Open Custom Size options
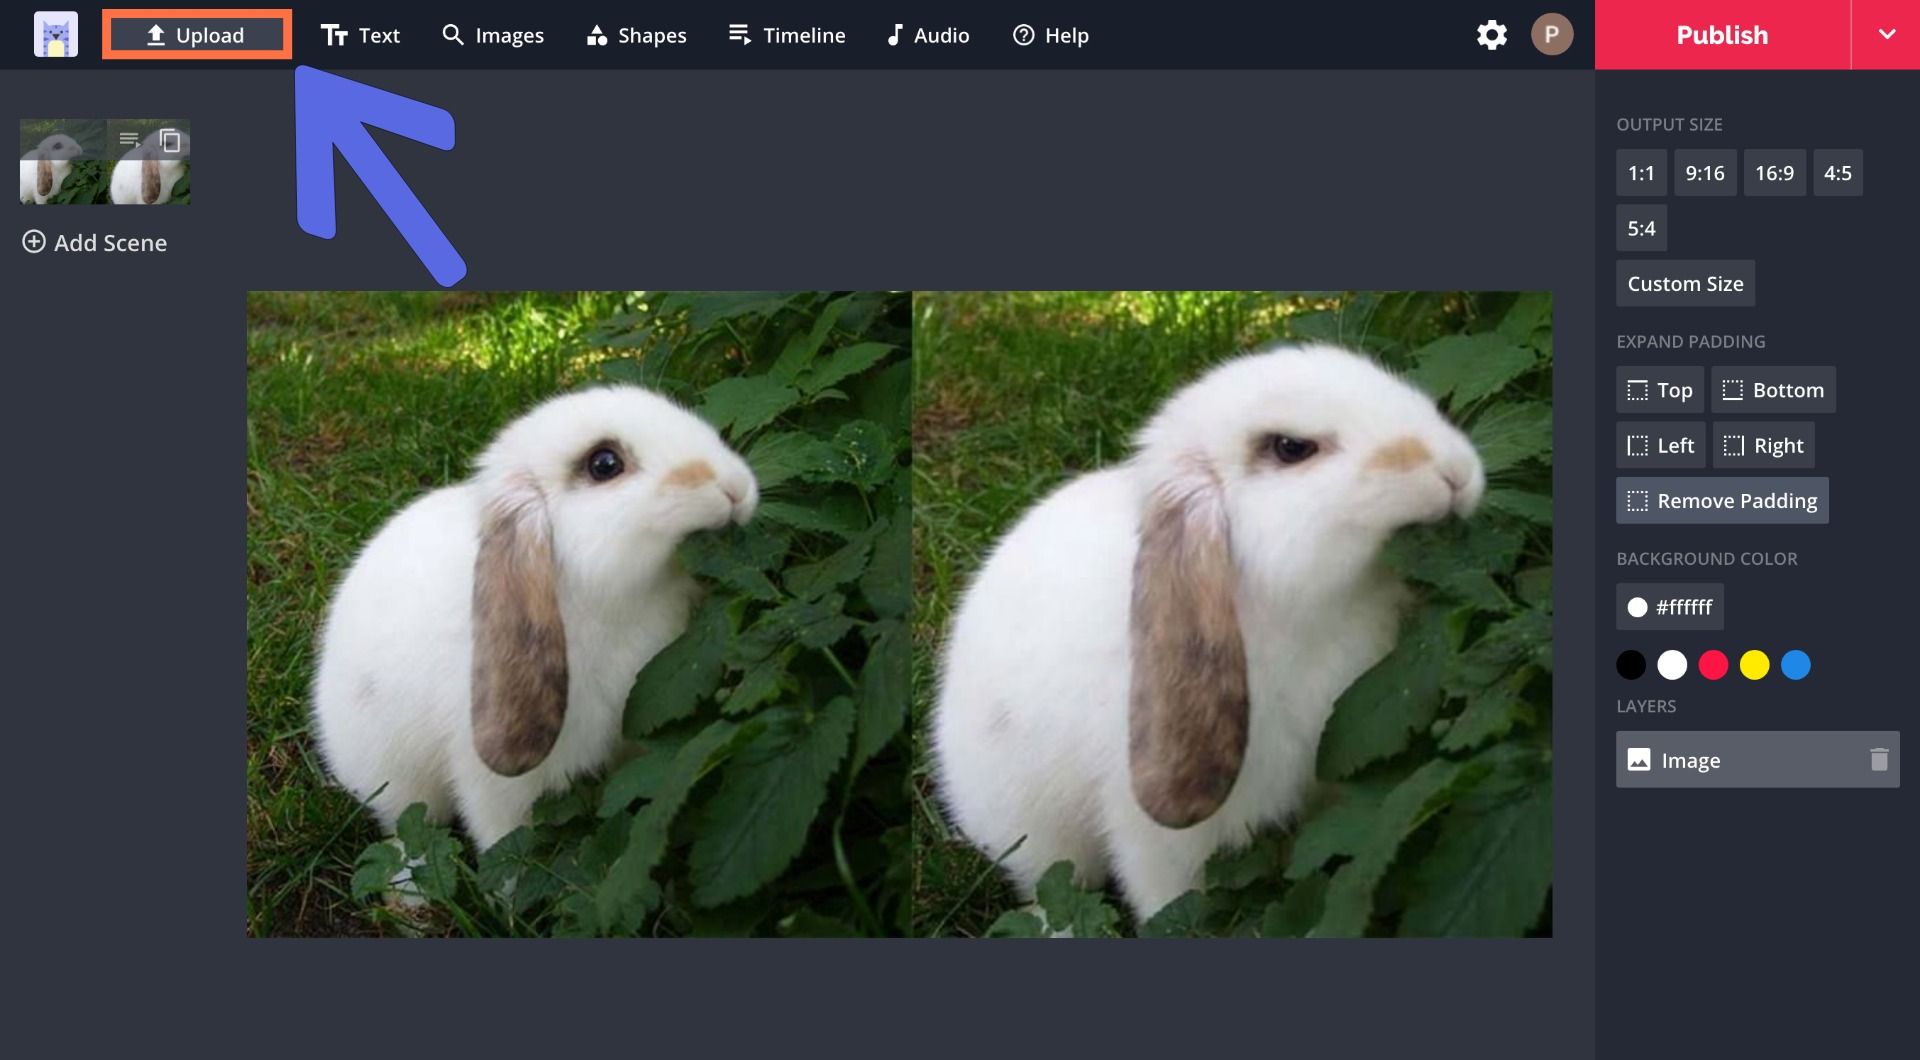The image size is (1920, 1060). pyautogui.click(x=1685, y=284)
